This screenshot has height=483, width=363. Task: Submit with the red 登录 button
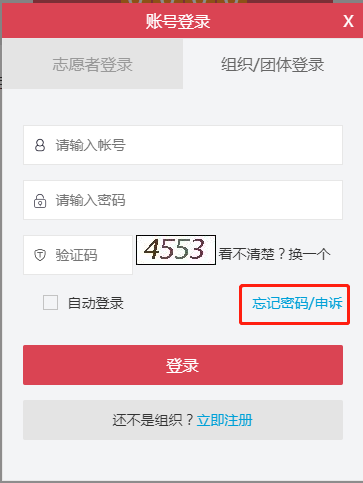coord(183,365)
